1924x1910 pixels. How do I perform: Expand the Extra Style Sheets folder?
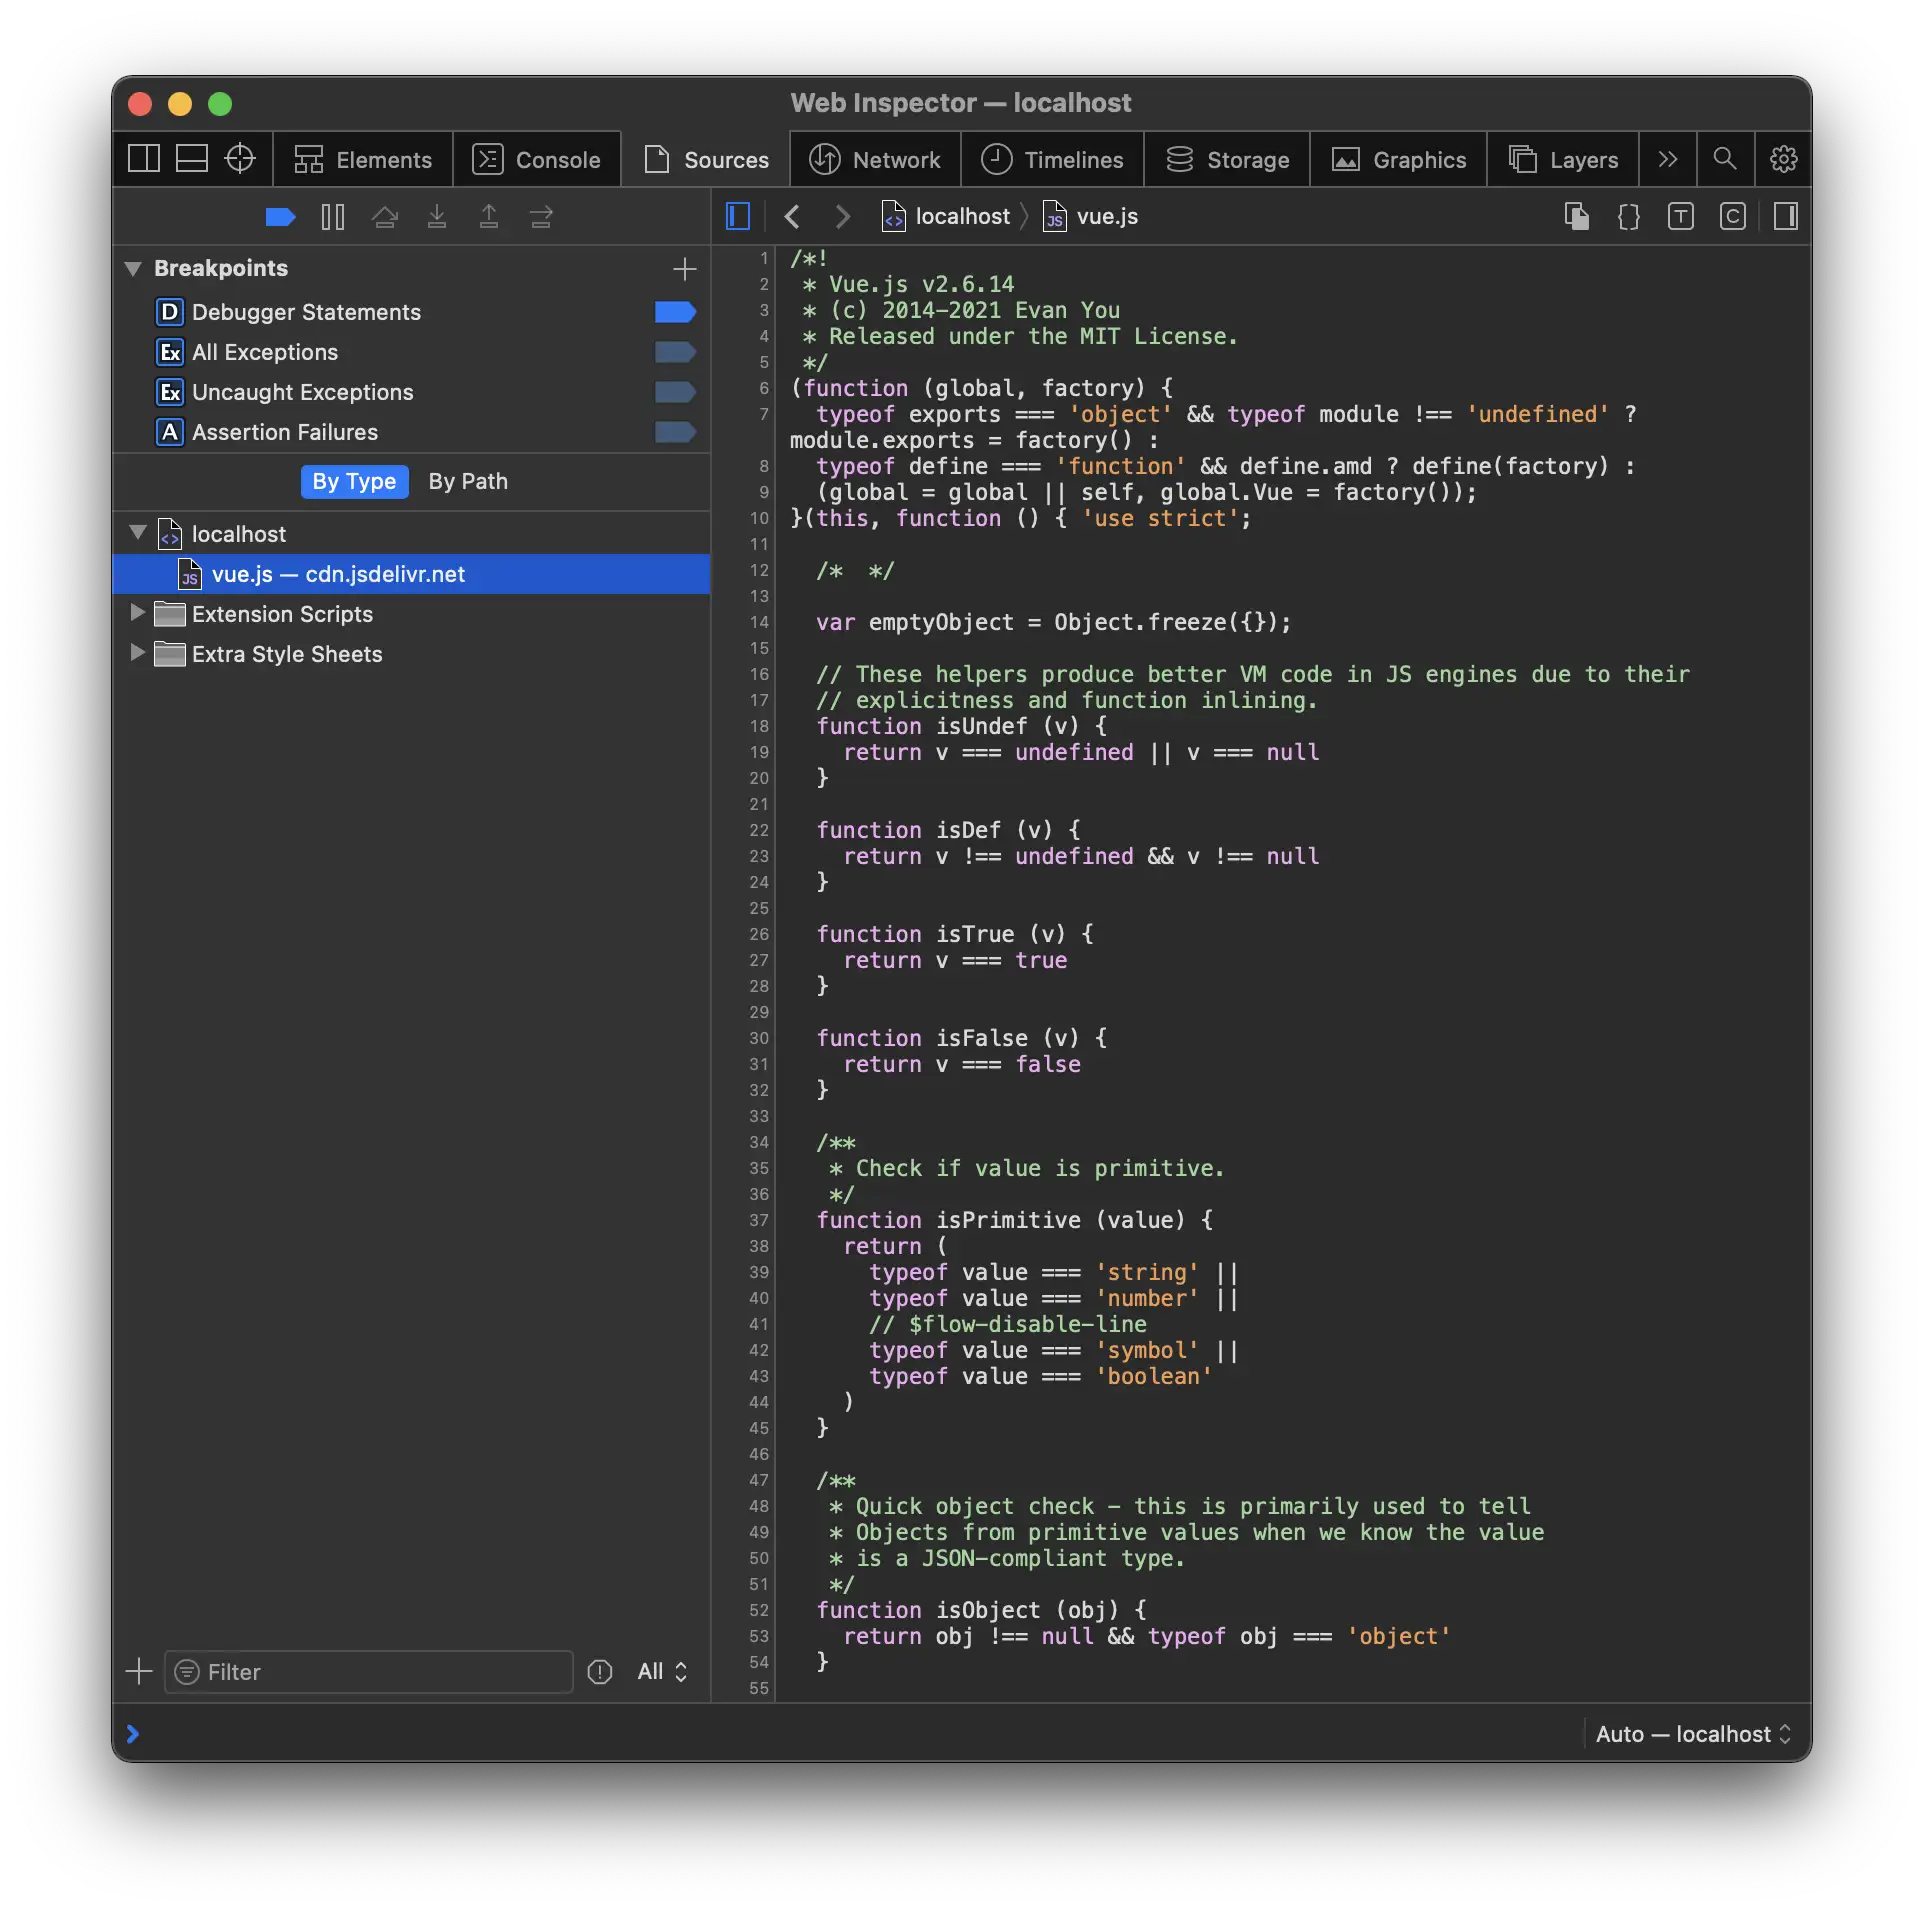point(138,653)
